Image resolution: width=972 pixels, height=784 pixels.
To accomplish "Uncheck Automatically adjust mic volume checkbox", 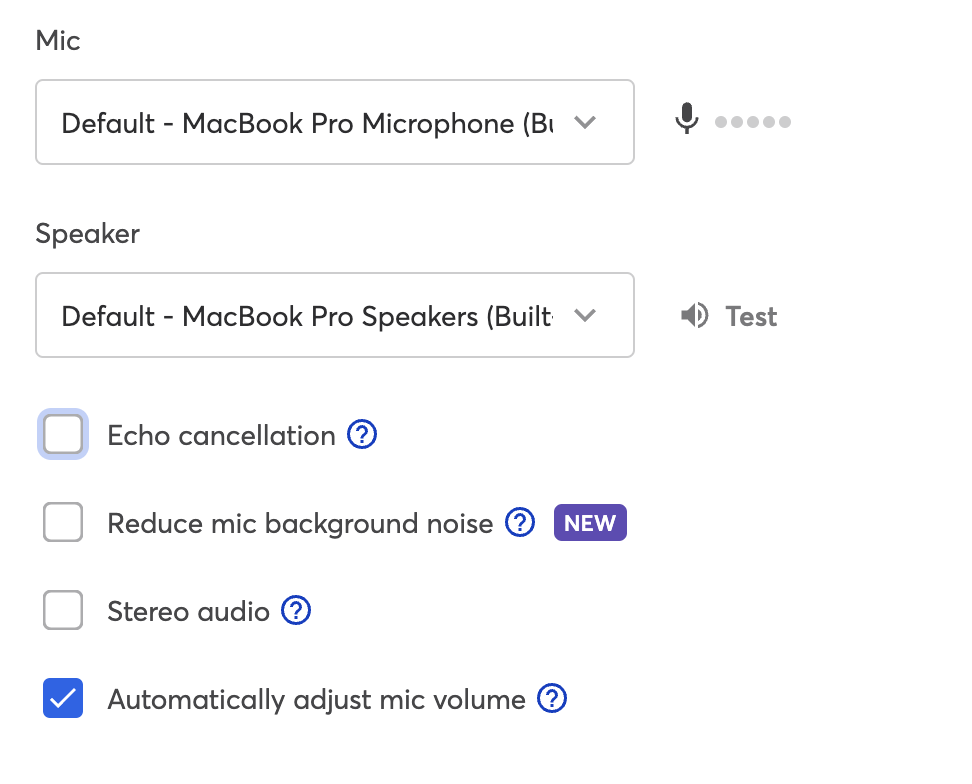I will click(63, 698).
